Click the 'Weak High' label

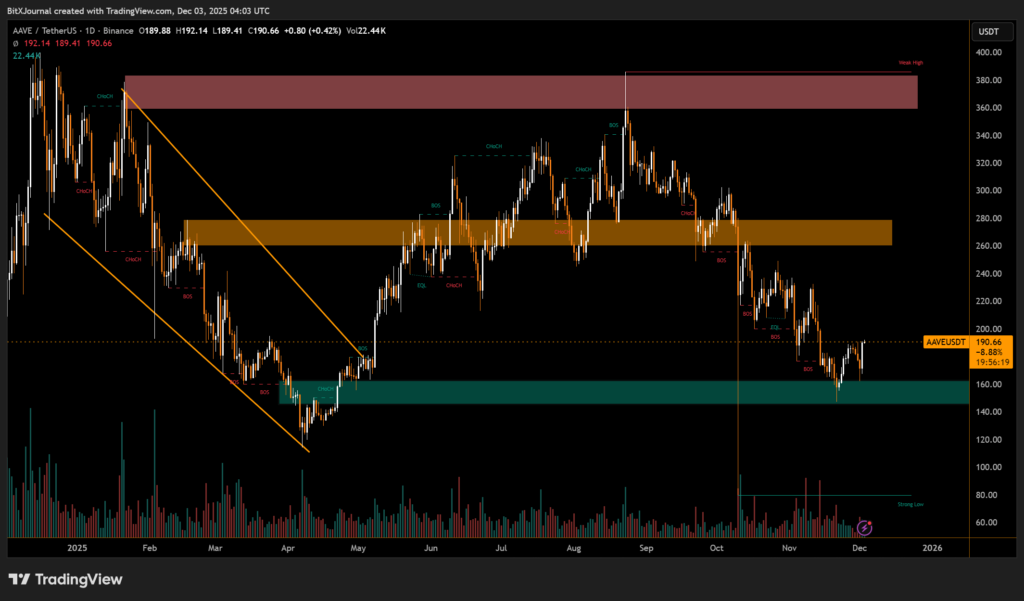pos(909,62)
